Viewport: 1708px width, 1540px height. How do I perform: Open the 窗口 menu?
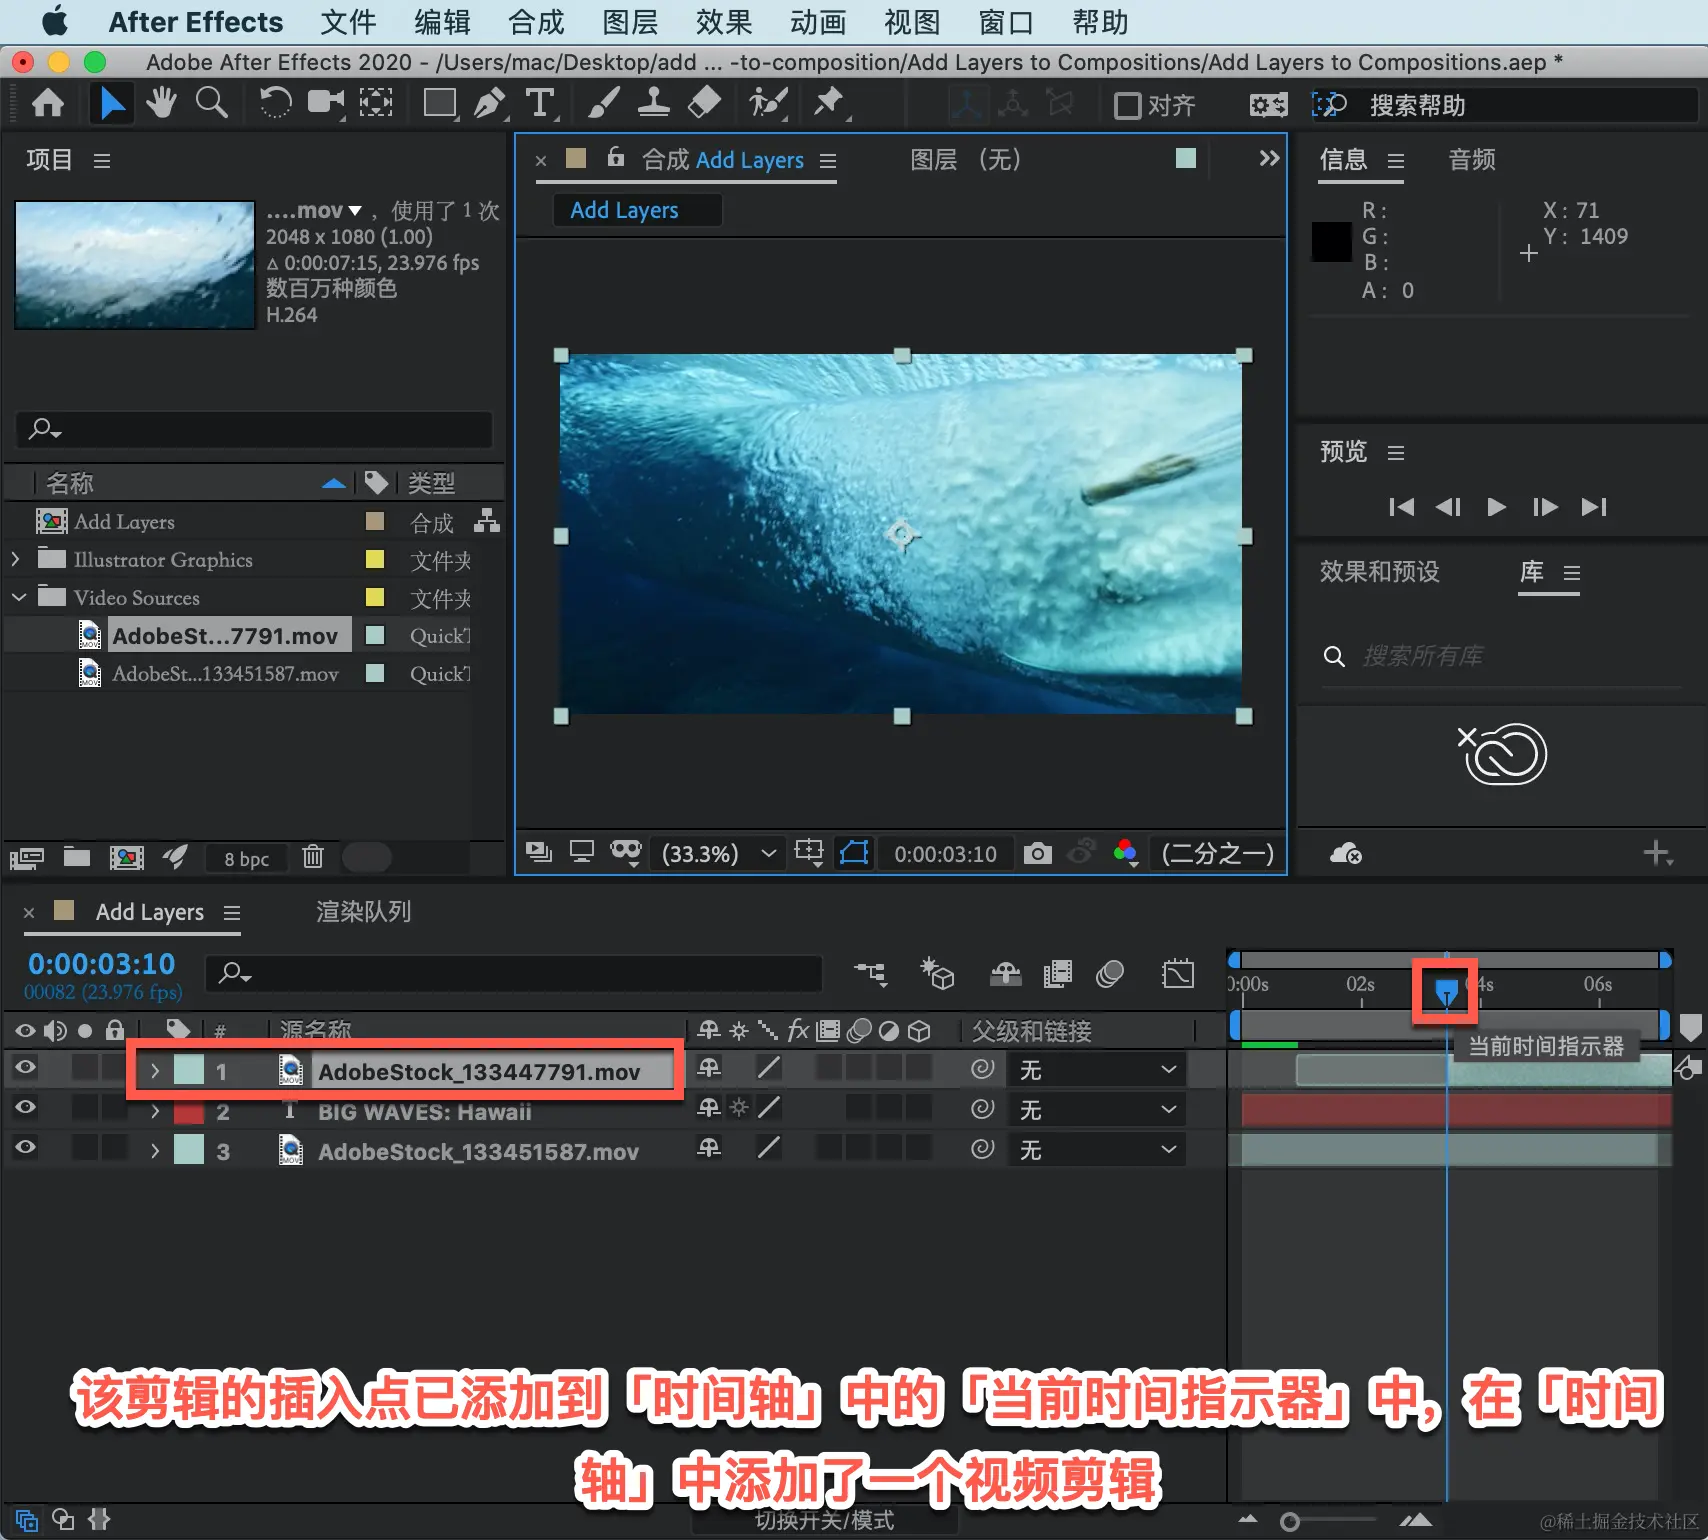click(1006, 22)
